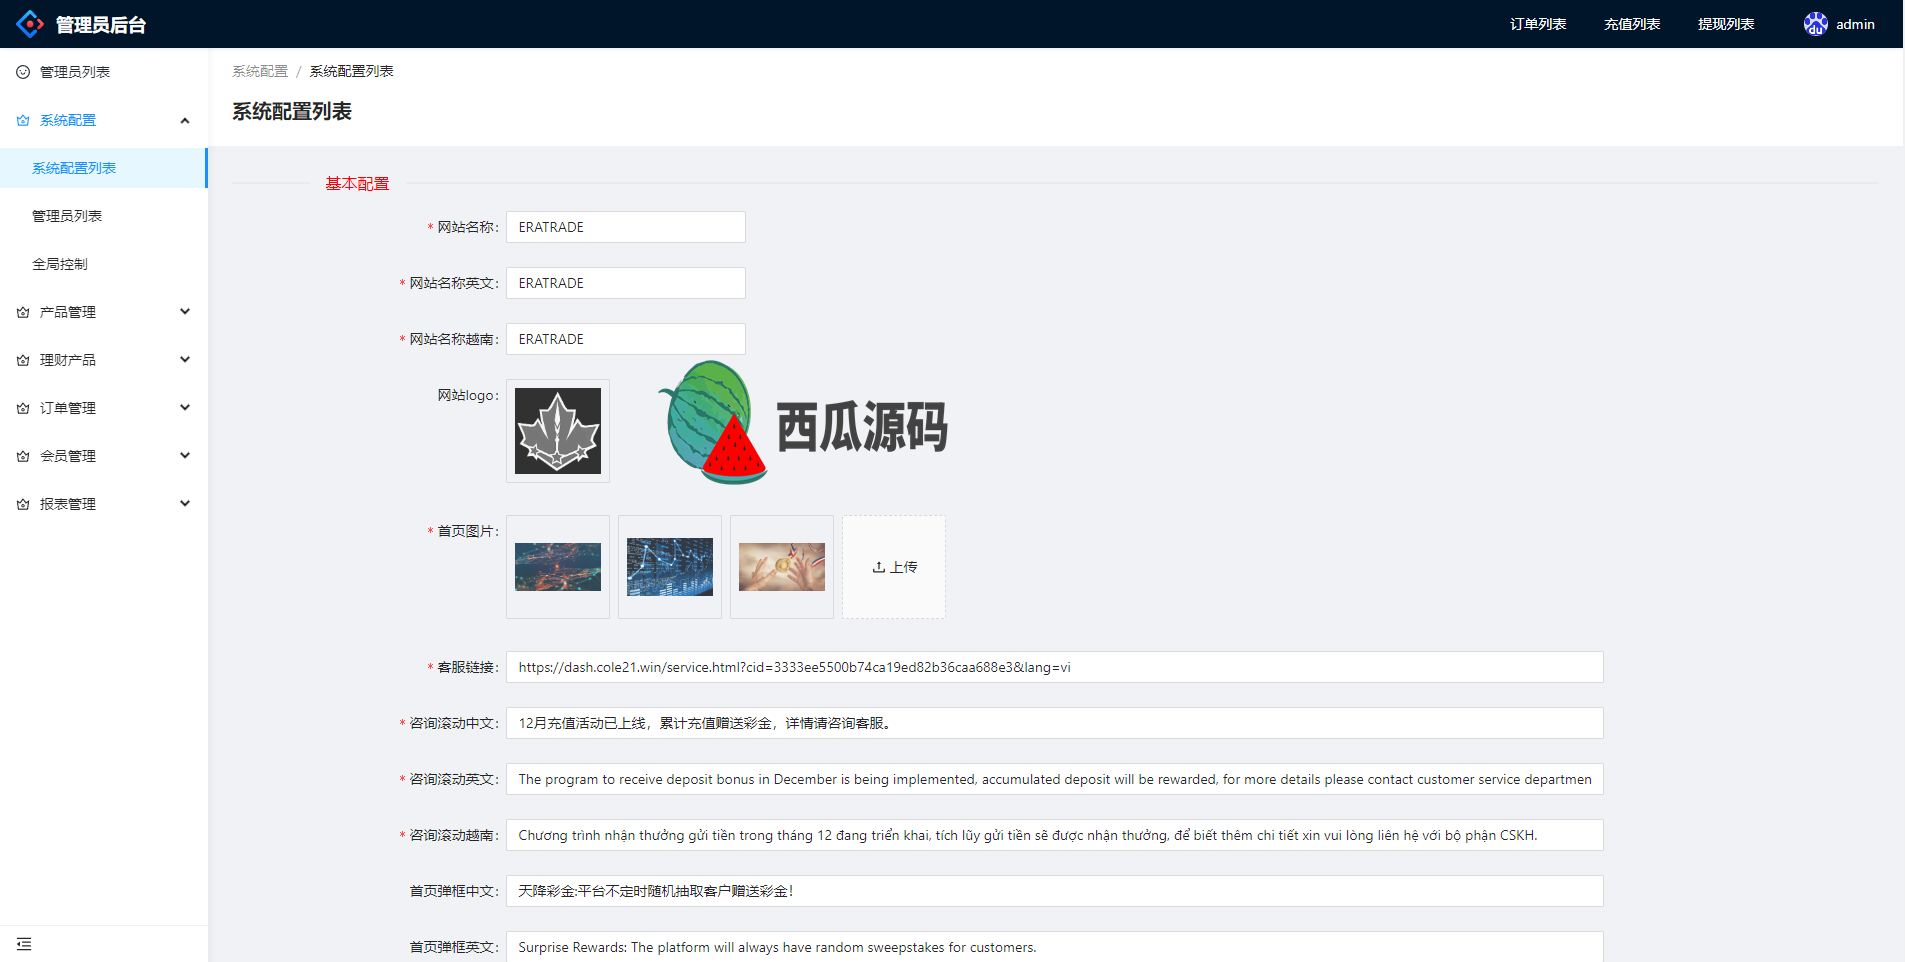The image size is (1905, 962).
Task: Click the 网站logo label
Action: click(x=467, y=395)
